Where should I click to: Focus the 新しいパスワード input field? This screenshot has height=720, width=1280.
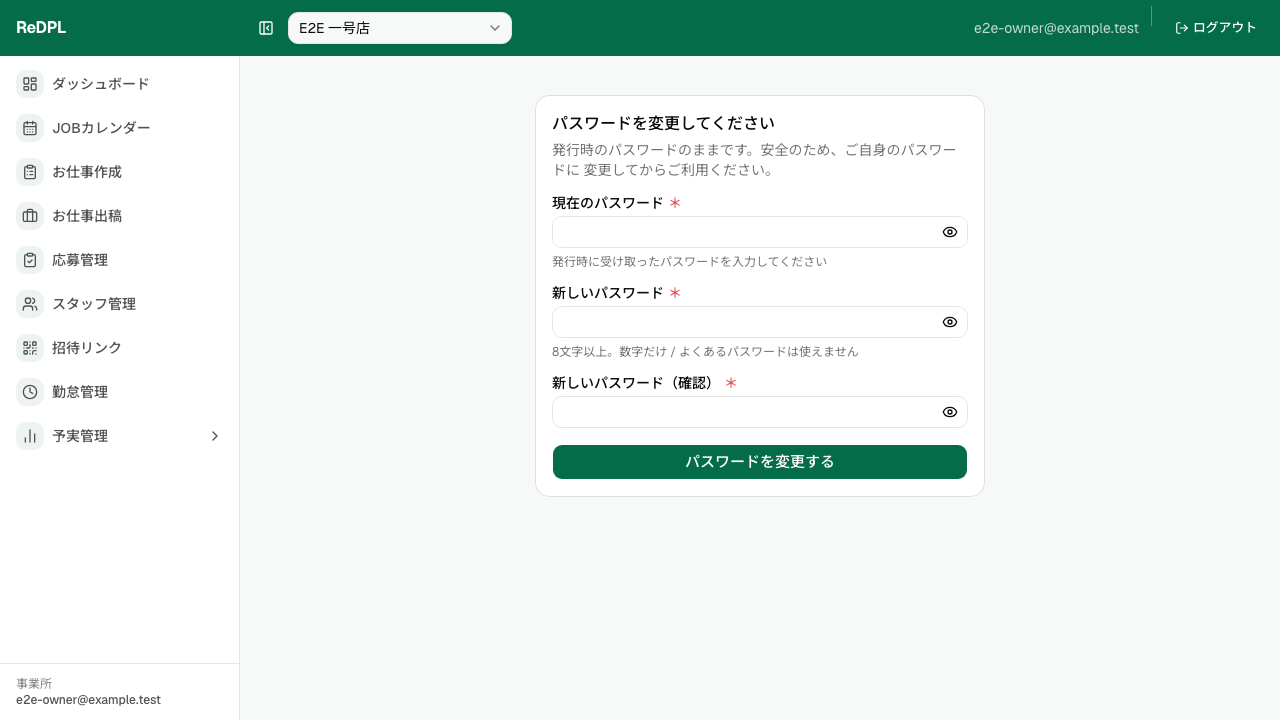760,322
